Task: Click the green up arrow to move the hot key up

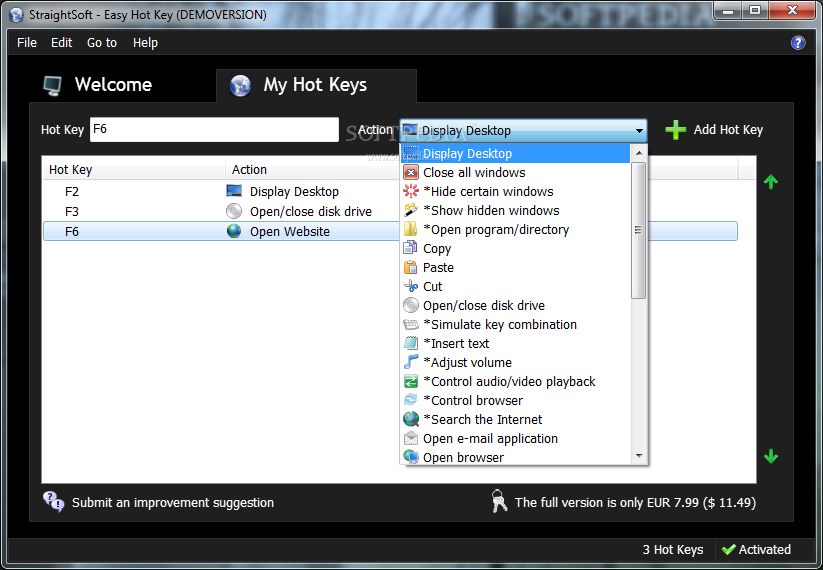Action: point(771,182)
